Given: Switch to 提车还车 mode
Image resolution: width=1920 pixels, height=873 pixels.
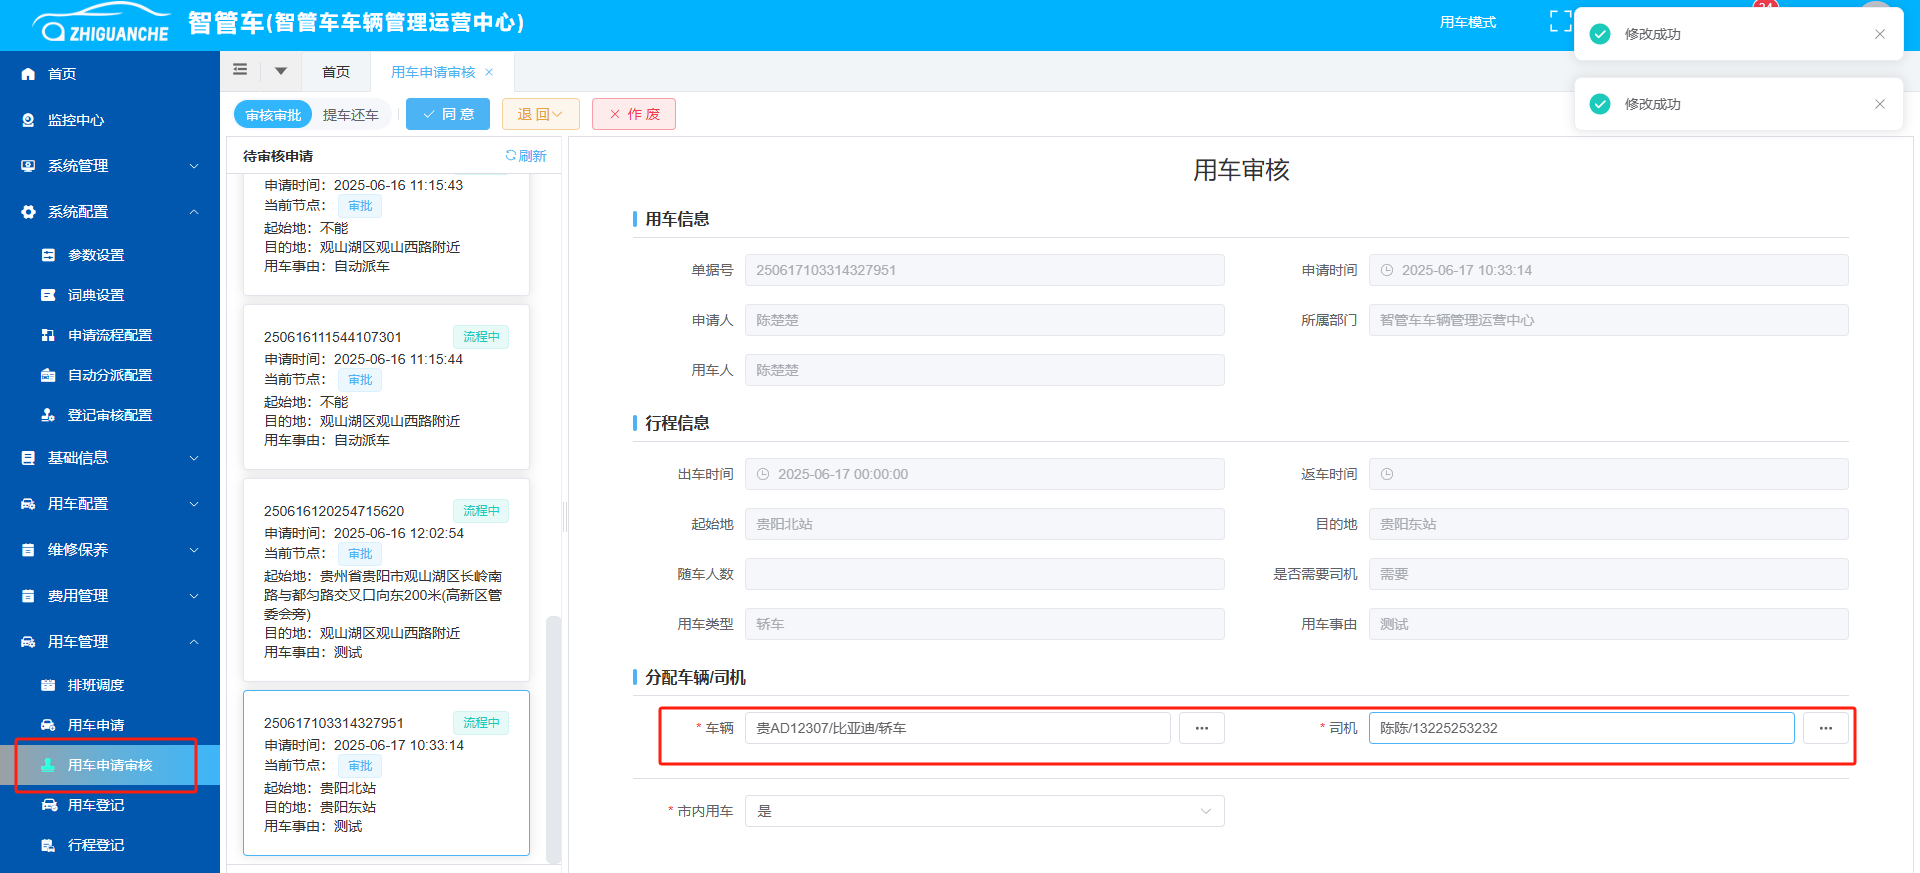Looking at the screenshot, I should pyautogui.click(x=350, y=115).
